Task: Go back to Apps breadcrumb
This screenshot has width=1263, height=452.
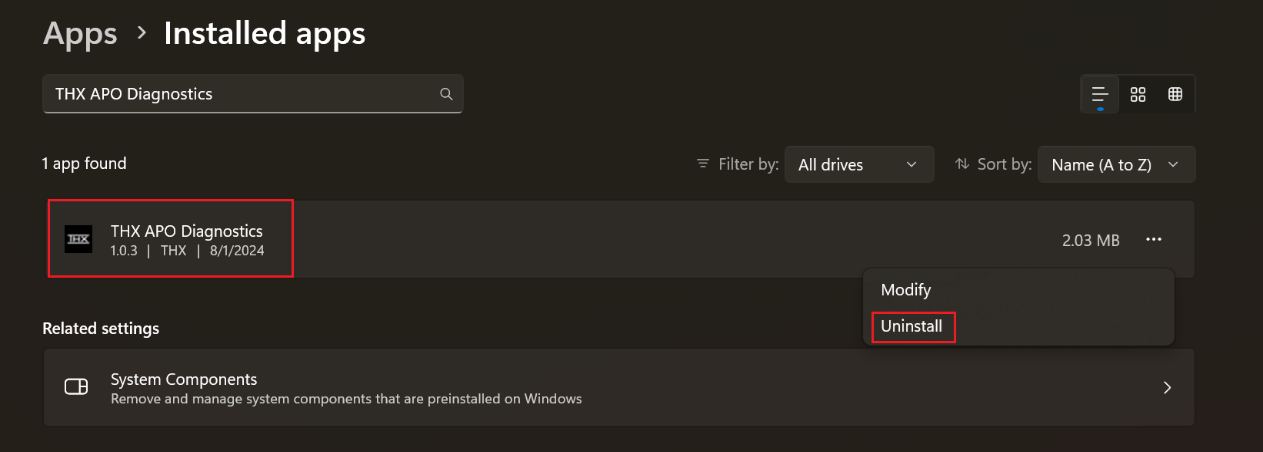Action: pyautogui.click(x=80, y=33)
